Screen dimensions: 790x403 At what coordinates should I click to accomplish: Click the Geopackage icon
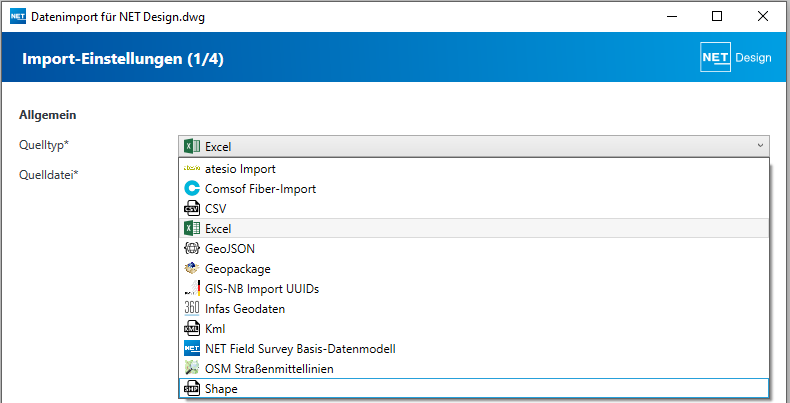(192, 268)
